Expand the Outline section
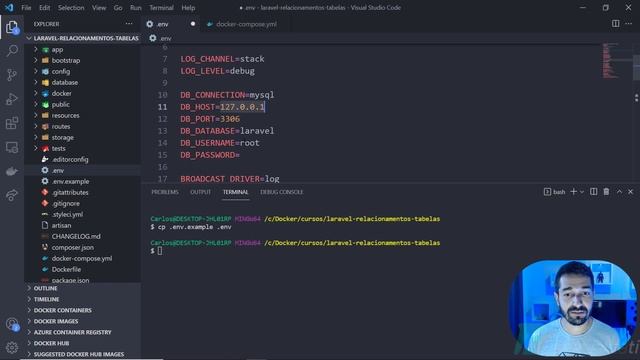Screen dimensions: 640x360 pyautogui.click(x=83, y=289)
